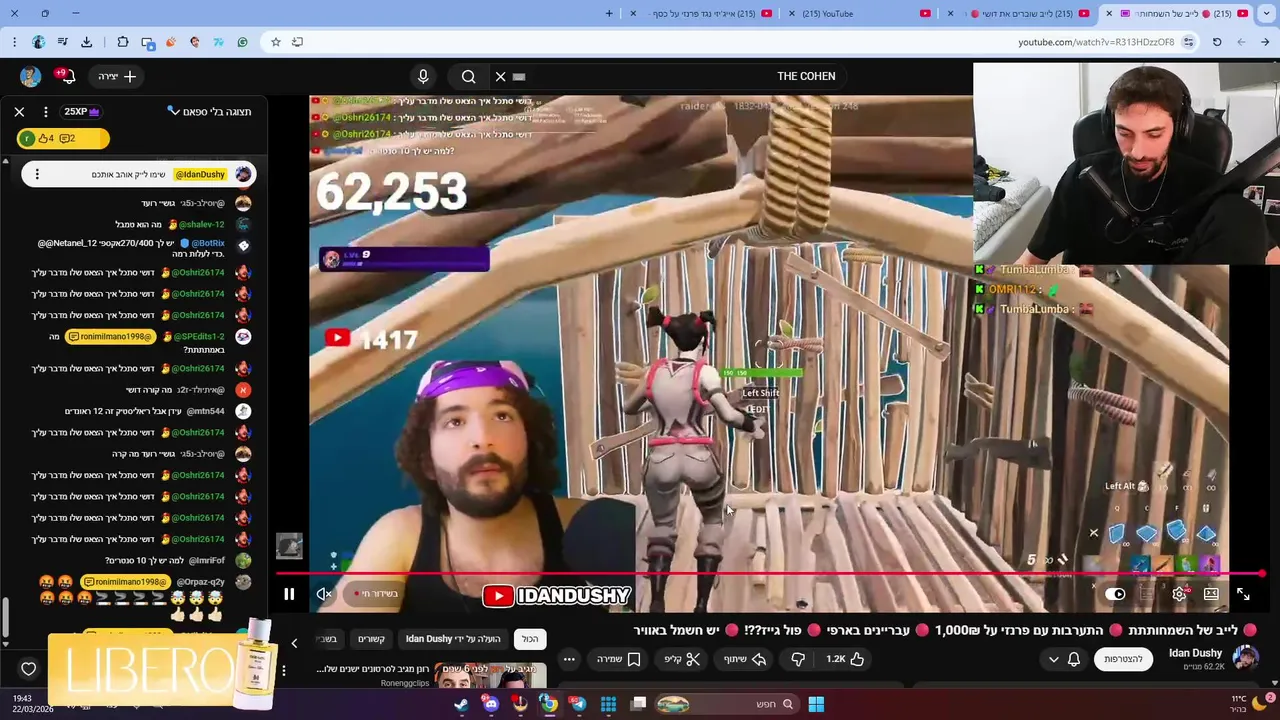Image resolution: width=1280 pixels, height=720 pixels.
Task: Share the video with שיתוף button
Action: pos(744,659)
